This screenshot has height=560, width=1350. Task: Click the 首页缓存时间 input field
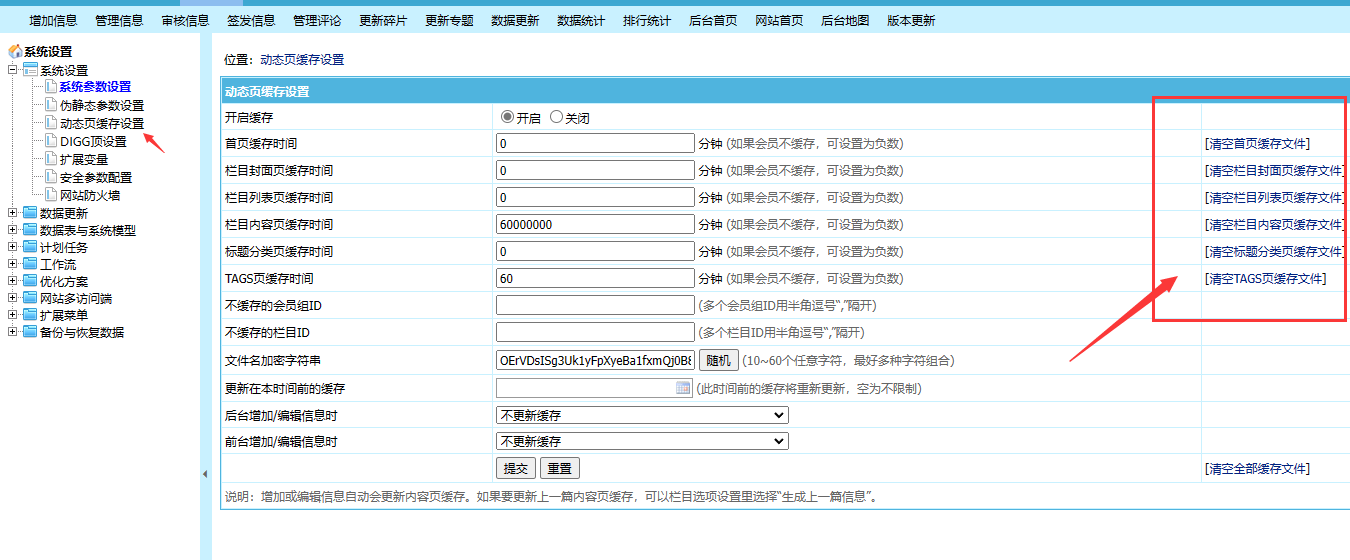(595, 144)
